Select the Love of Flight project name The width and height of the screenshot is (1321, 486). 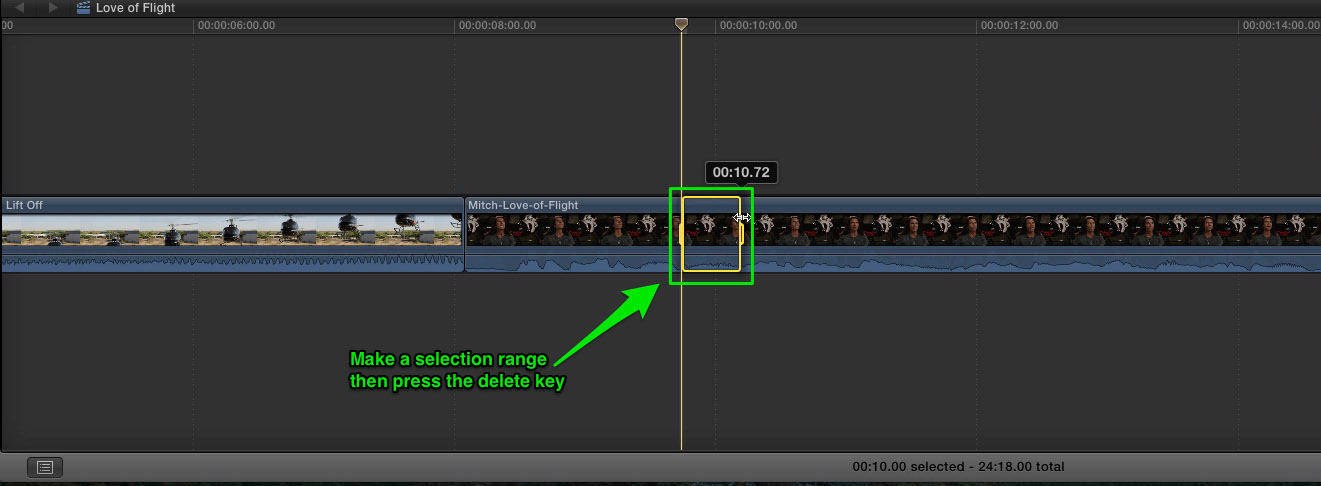[x=135, y=8]
